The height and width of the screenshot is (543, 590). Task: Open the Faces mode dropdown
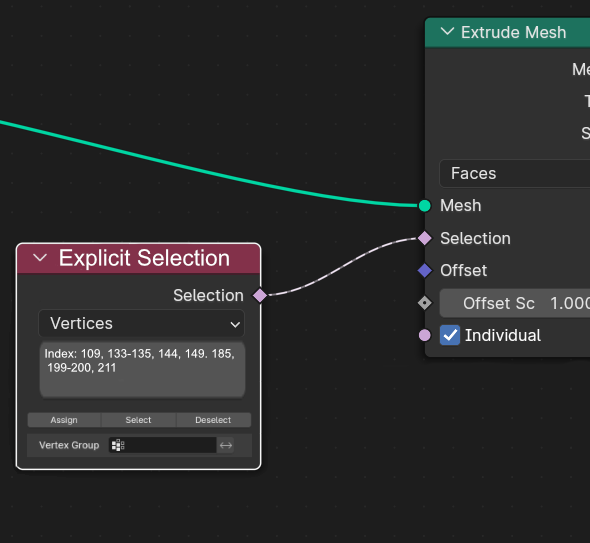tap(514, 173)
